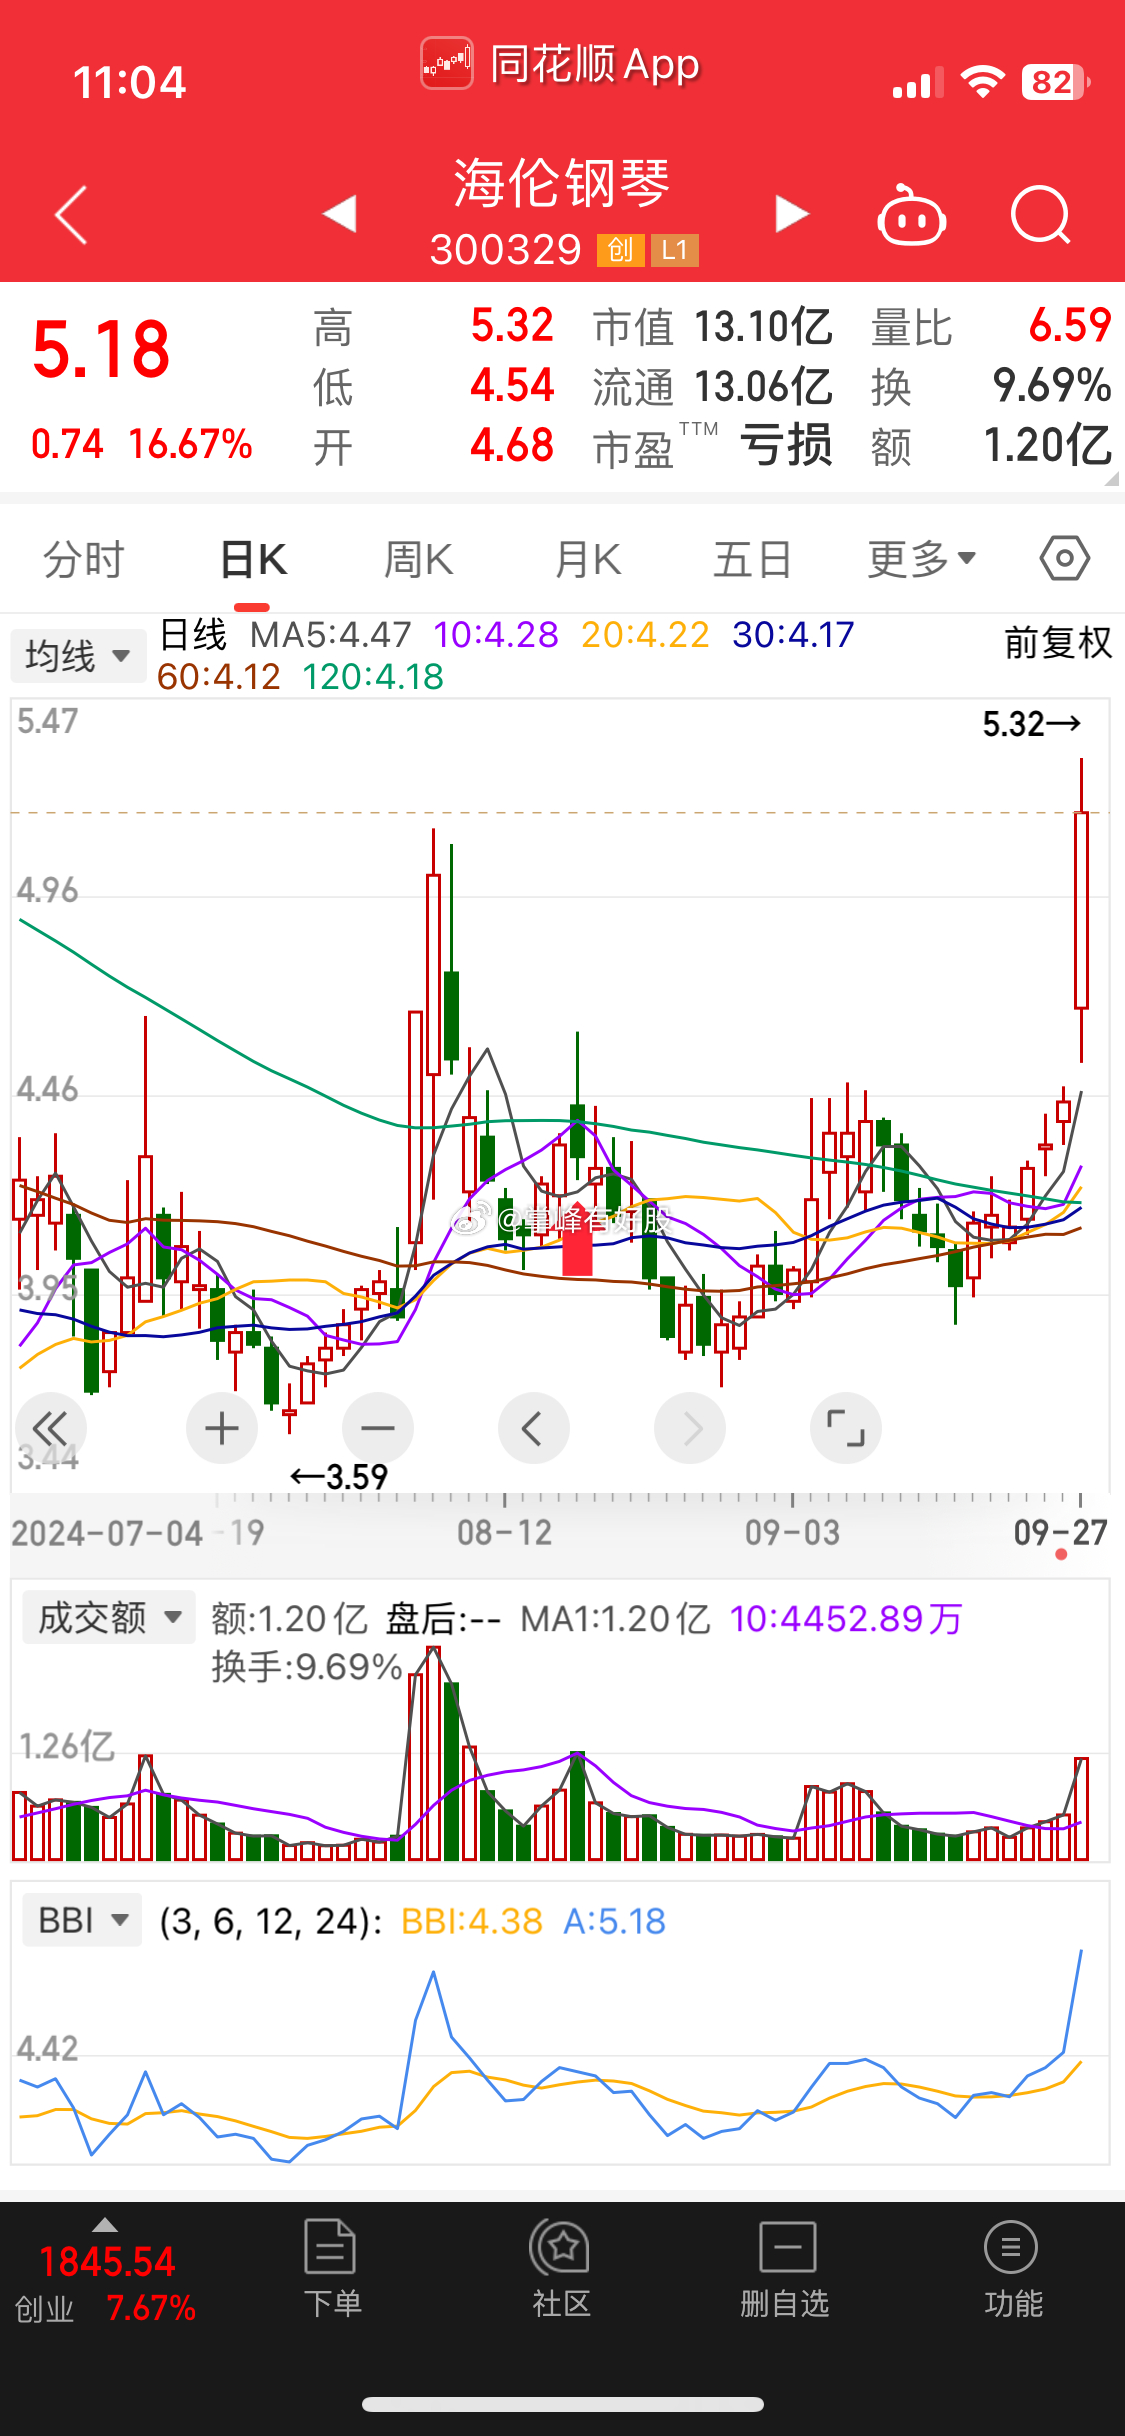Jump to earliest data with double-left arrow
This screenshot has width=1125, height=2436.
point(50,1428)
